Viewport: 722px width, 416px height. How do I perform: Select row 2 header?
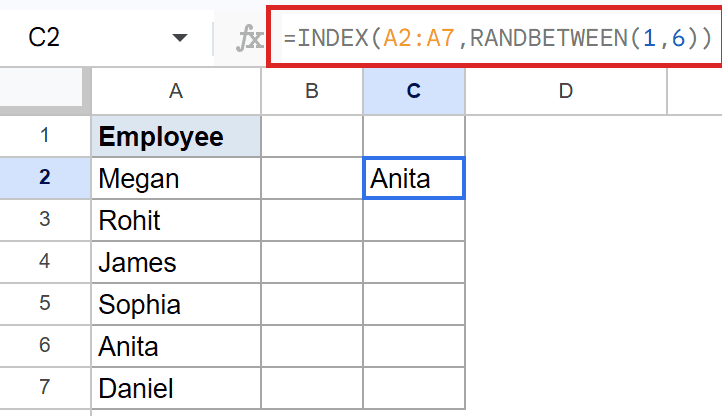click(45, 178)
